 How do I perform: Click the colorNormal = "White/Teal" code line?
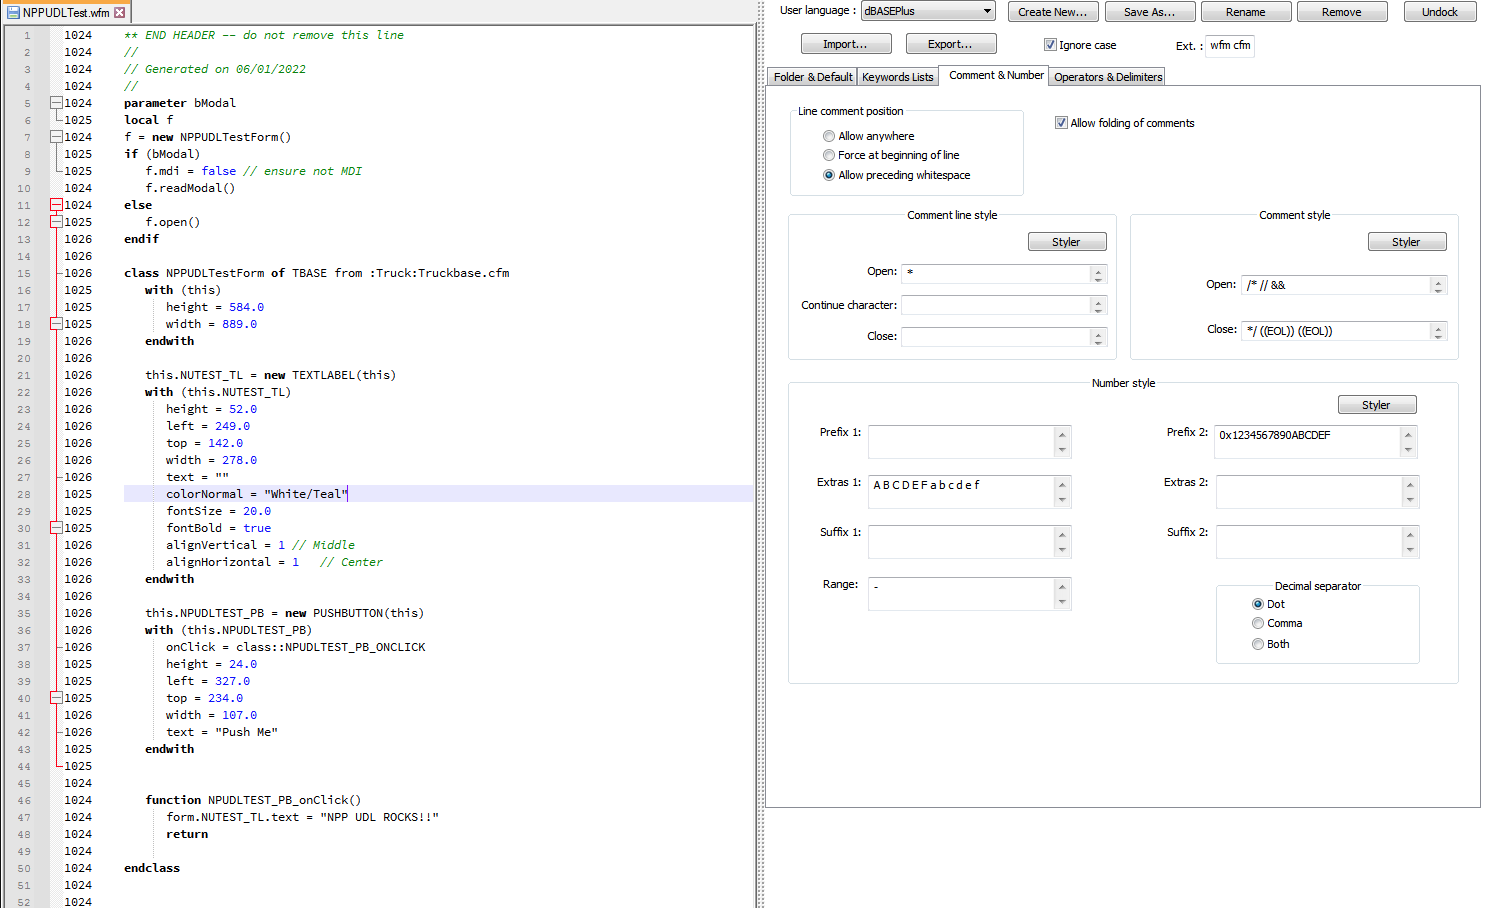click(256, 494)
